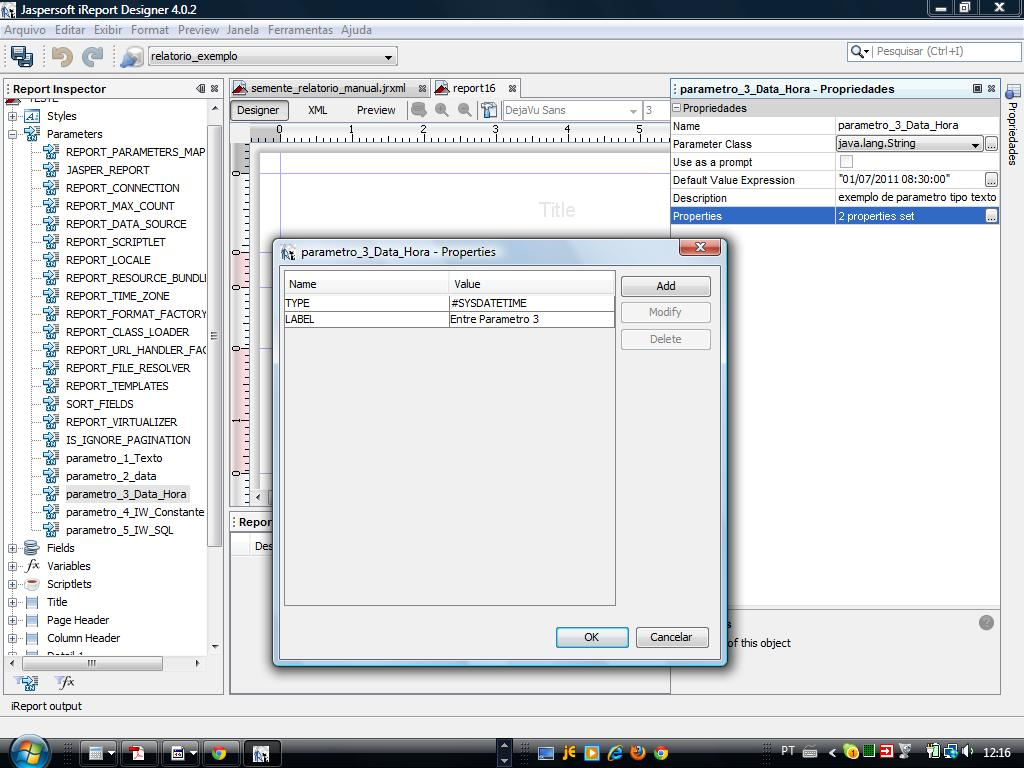The height and width of the screenshot is (768, 1024).
Task: Click the zoom in magnifier icon
Action: point(441,110)
